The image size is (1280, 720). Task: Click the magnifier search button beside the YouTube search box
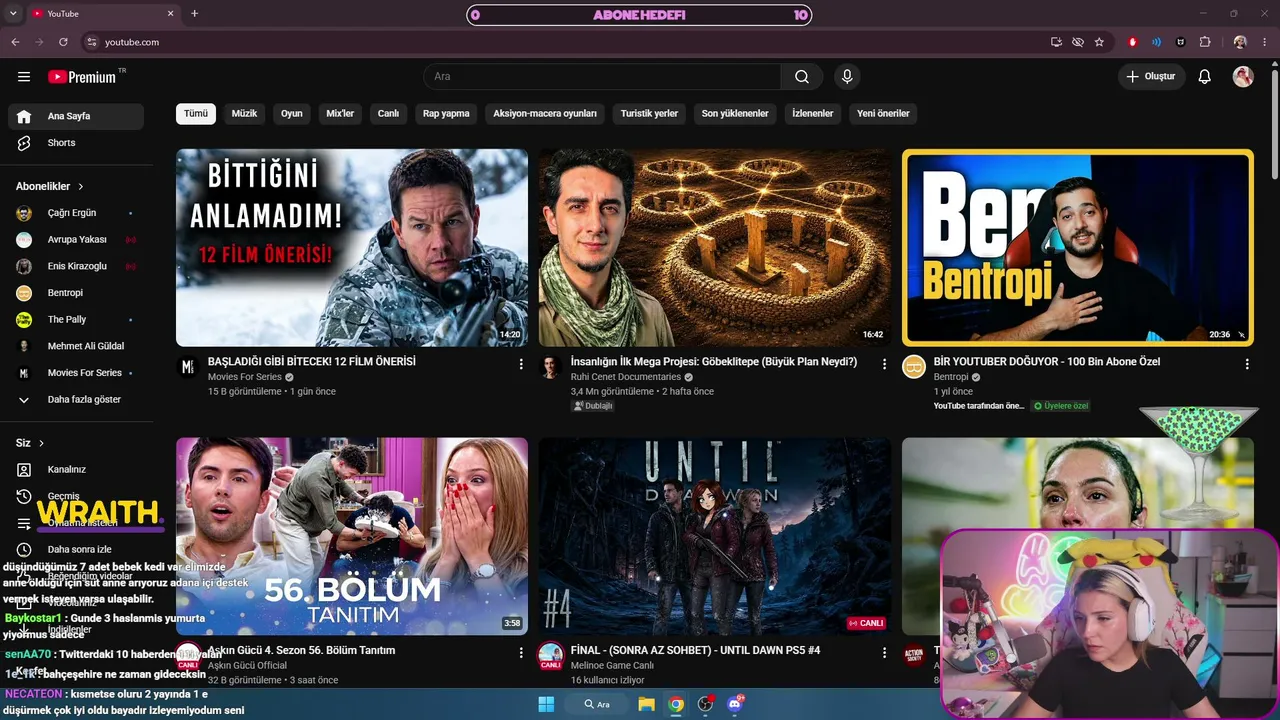click(802, 77)
